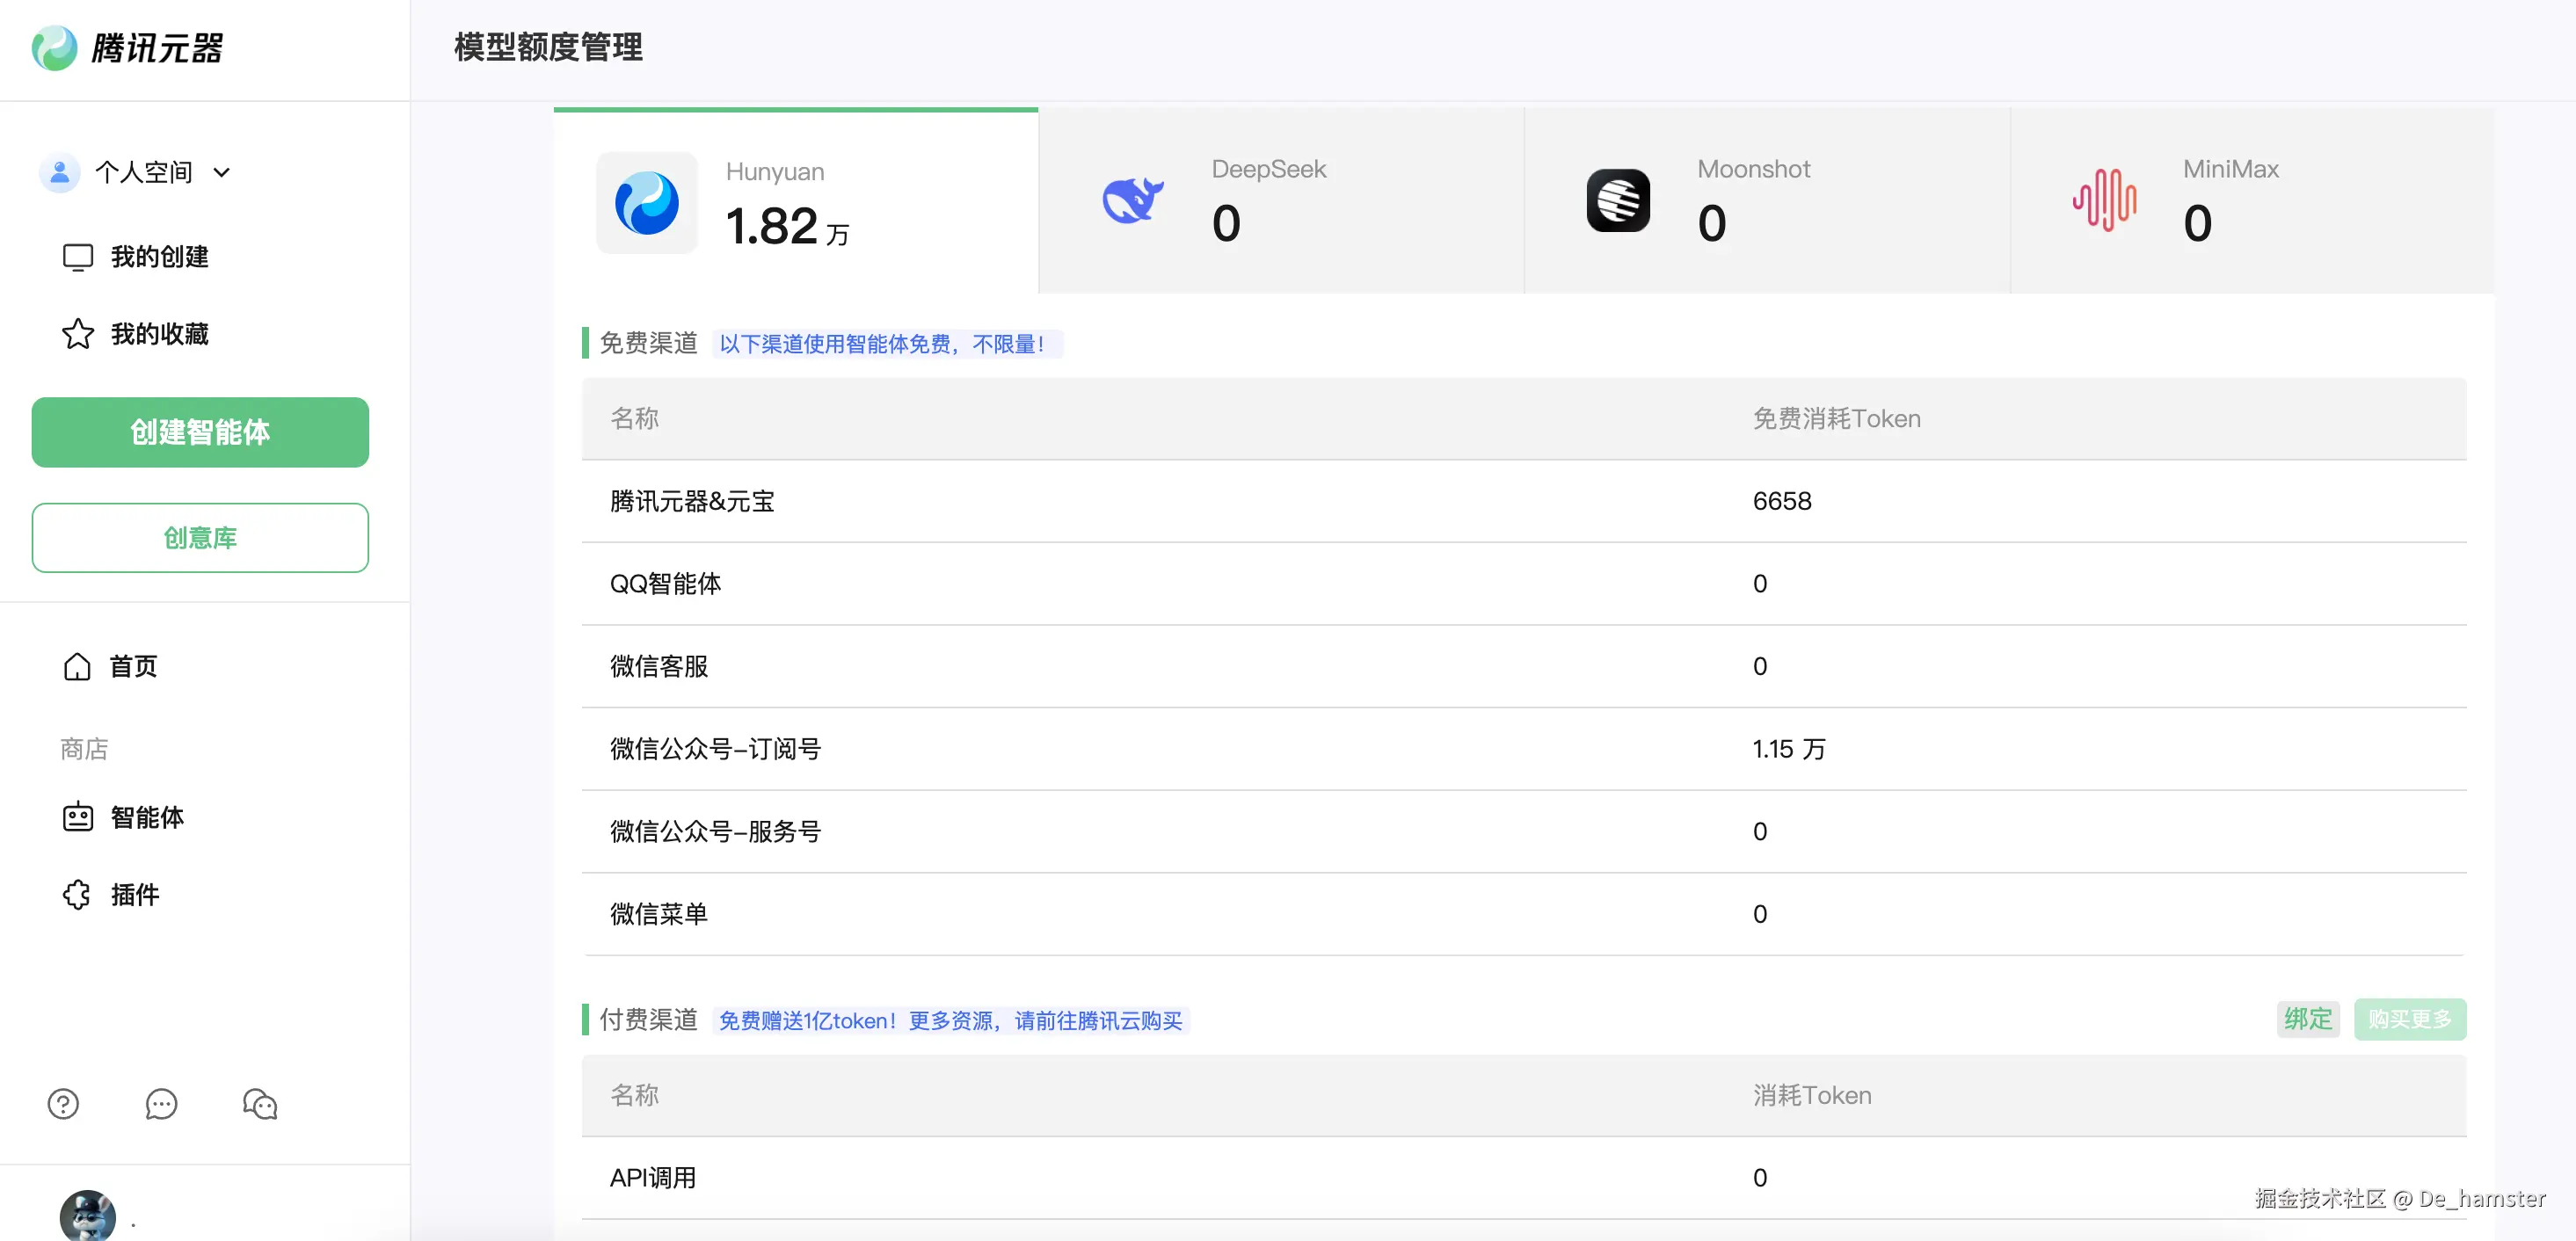The height and width of the screenshot is (1241, 2576).
Task: Click the 1.82 万 Hunyuan quota value
Action: coord(787,225)
